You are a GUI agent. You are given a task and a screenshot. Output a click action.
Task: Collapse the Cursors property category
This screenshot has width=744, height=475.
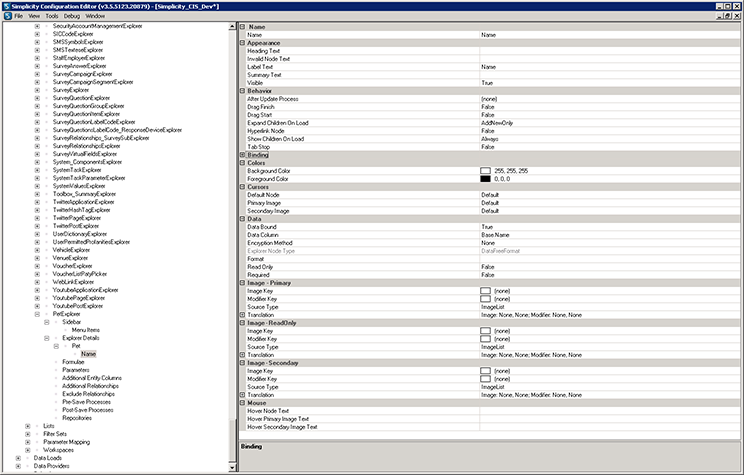coord(242,187)
